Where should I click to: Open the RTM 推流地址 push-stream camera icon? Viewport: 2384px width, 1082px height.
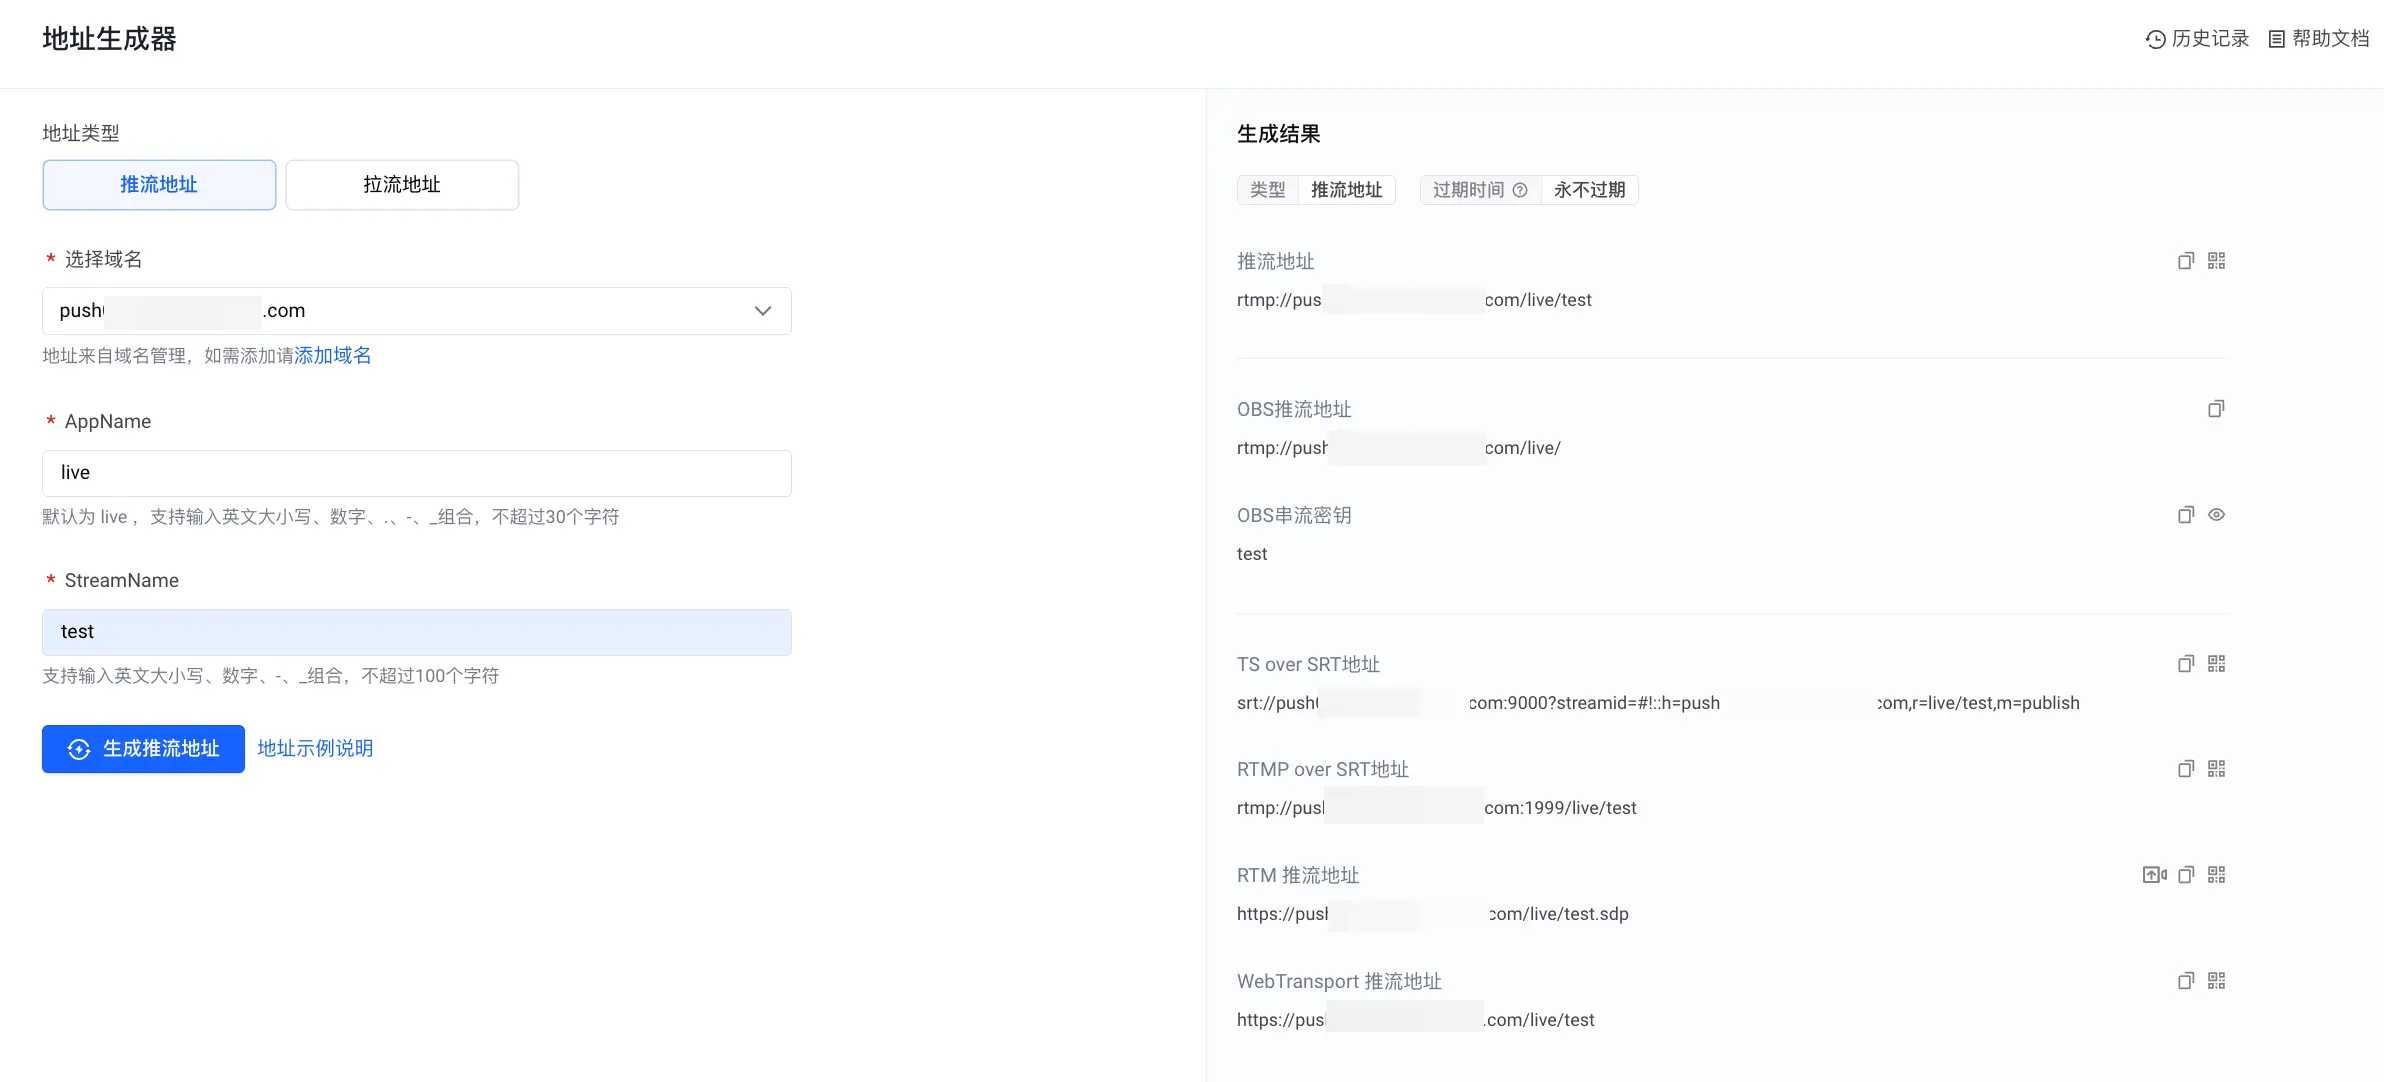click(2154, 875)
